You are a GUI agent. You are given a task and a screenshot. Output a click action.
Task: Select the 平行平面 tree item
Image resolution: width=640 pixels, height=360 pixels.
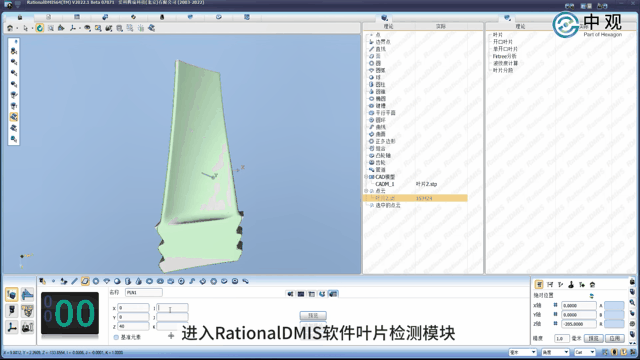(385, 113)
